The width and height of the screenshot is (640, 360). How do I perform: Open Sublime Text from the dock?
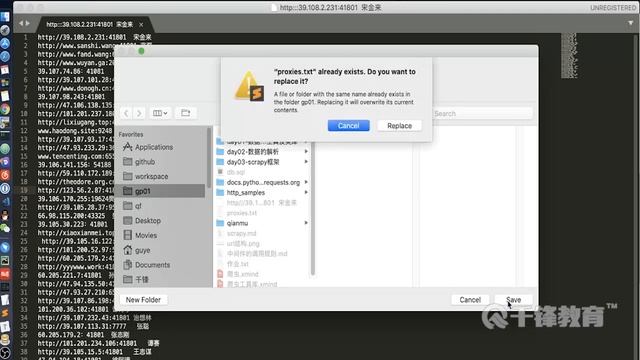click(x=5, y=313)
